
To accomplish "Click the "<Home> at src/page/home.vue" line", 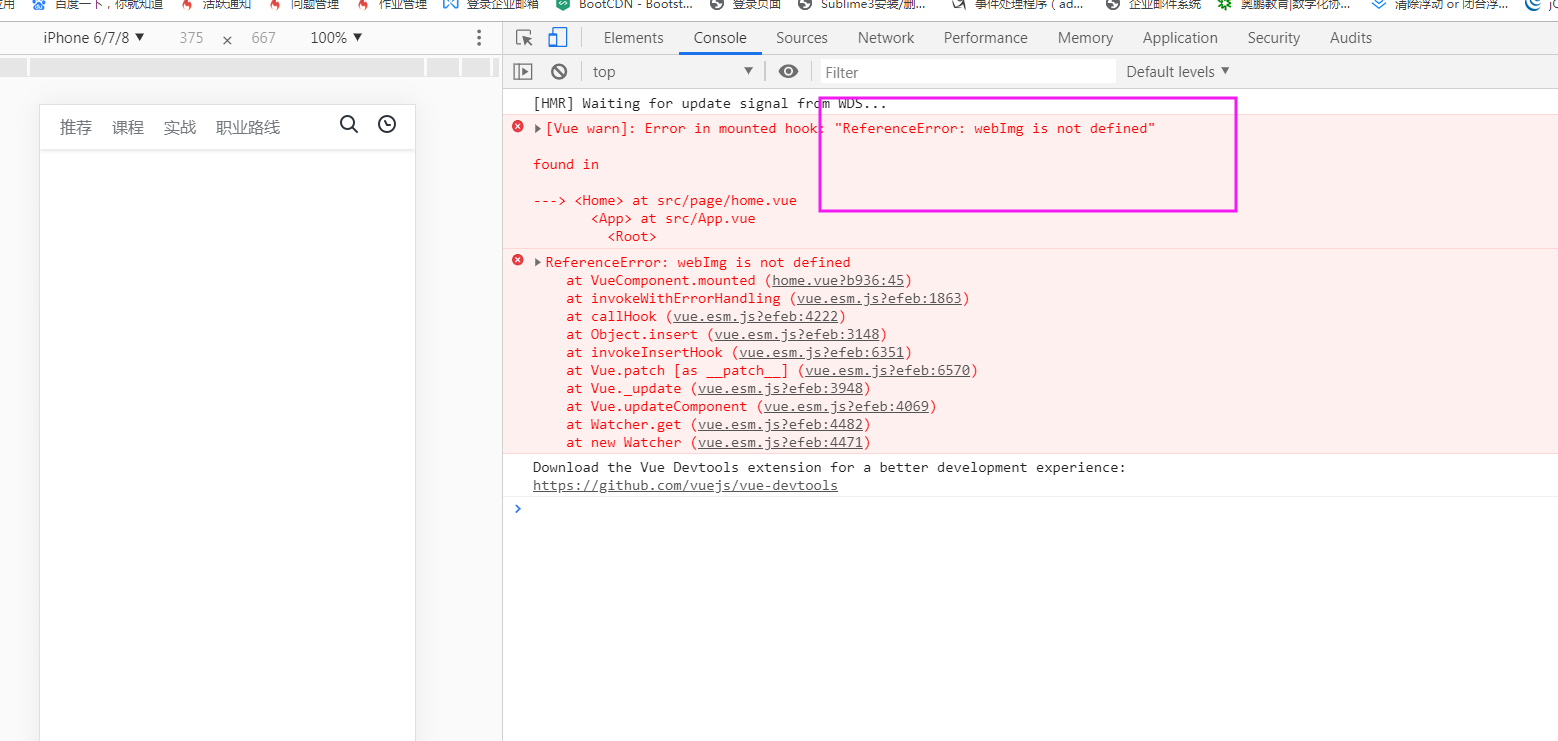I will click(685, 200).
